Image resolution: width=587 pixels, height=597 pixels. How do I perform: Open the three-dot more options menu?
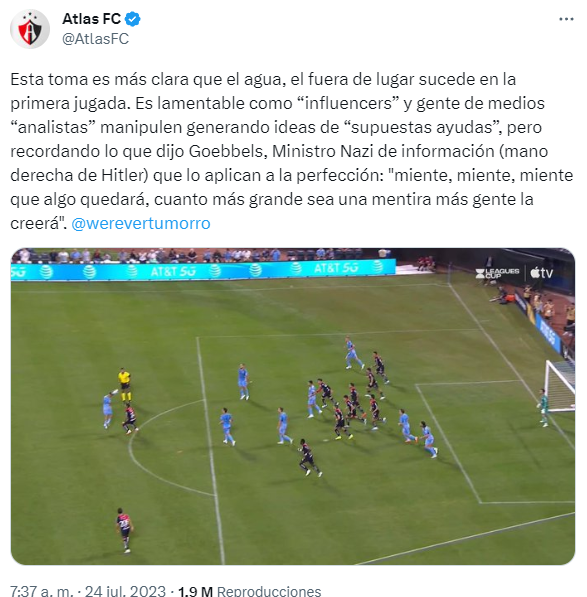click(x=566, y=19)
